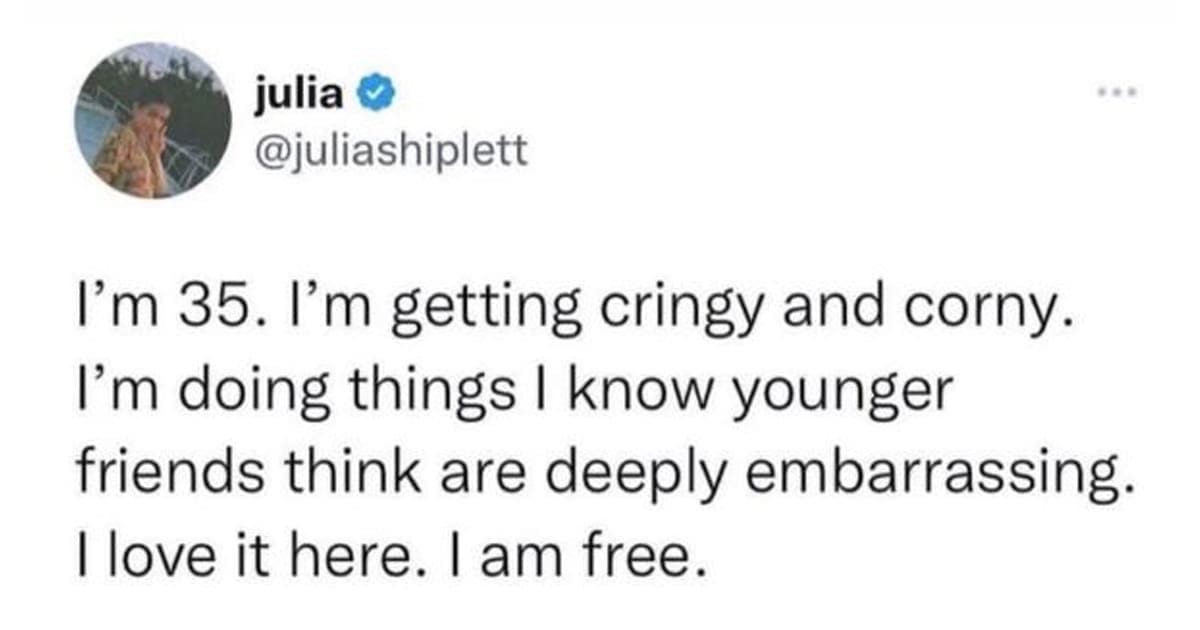Click the blue verified checkmark badge
The height and width of the screenshot is (630, 1200).
[375, 96]
